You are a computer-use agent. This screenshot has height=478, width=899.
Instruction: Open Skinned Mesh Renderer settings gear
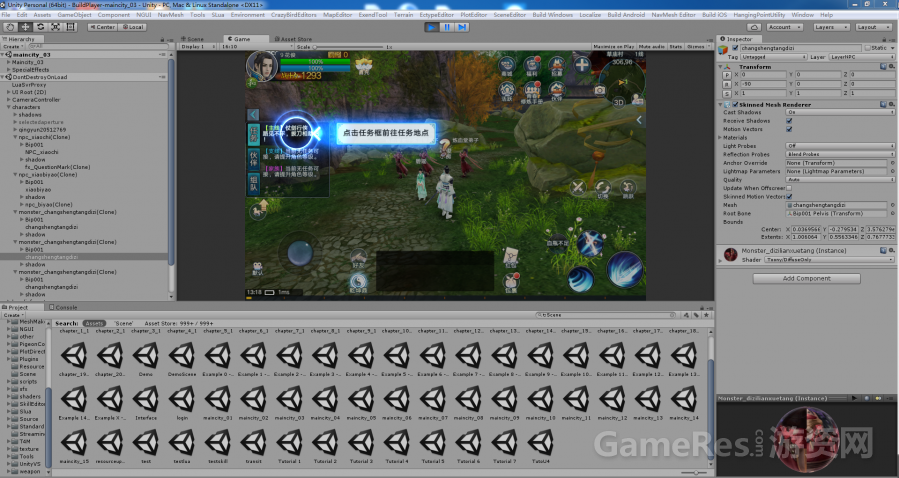(892, 104)
